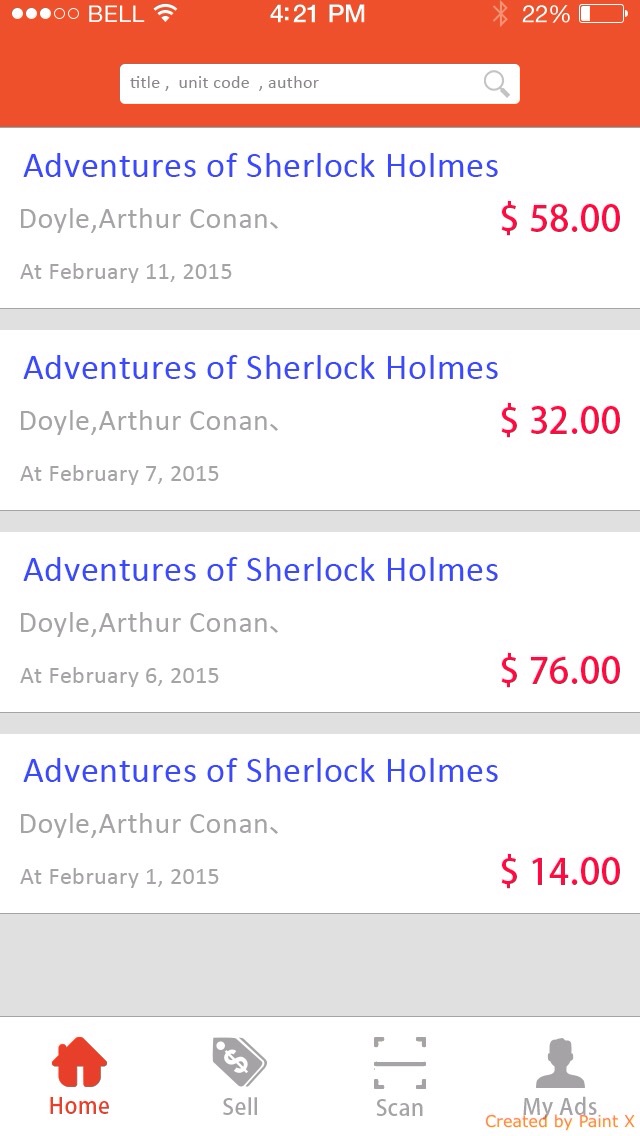Tap the 4:21 PM status bar clock
Screen dimensions: 640x1136
tap(317, 14)
